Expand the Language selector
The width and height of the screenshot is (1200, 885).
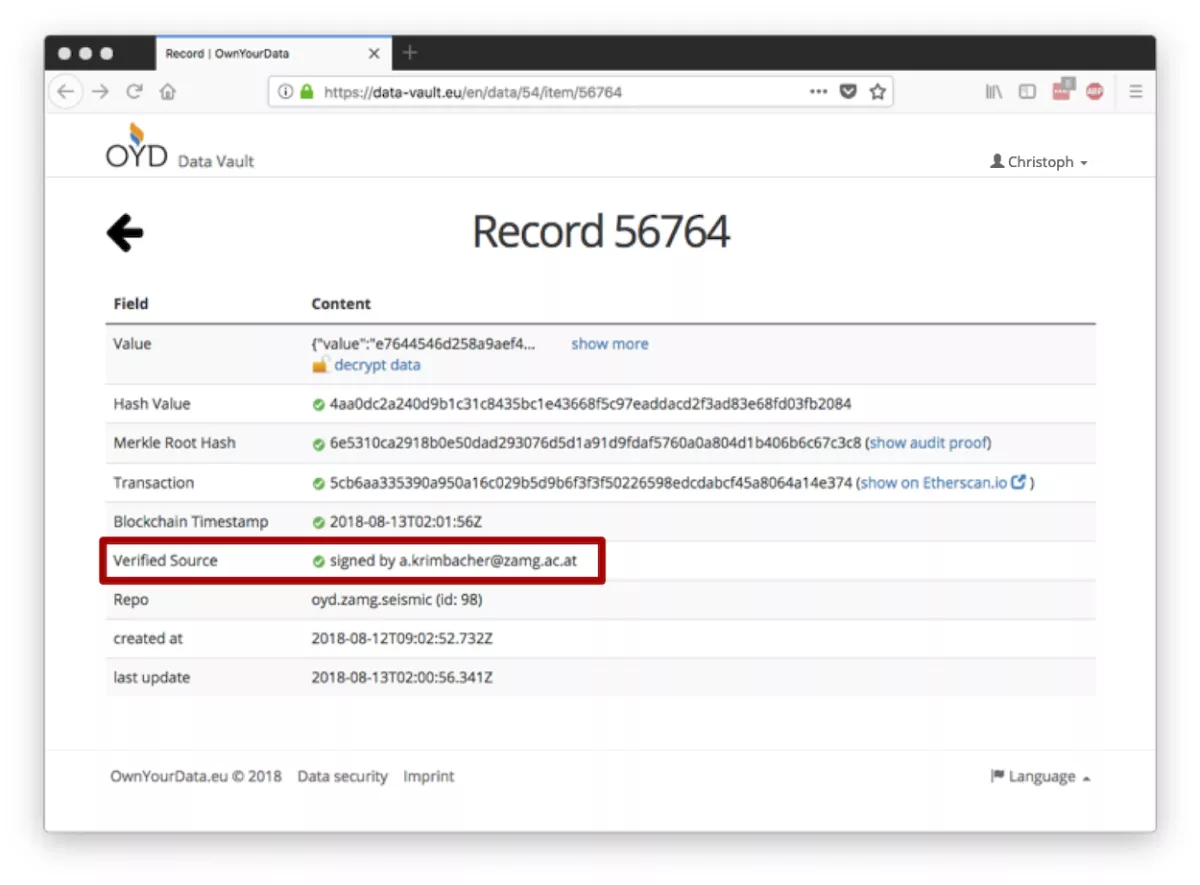tap(1040, 777)
